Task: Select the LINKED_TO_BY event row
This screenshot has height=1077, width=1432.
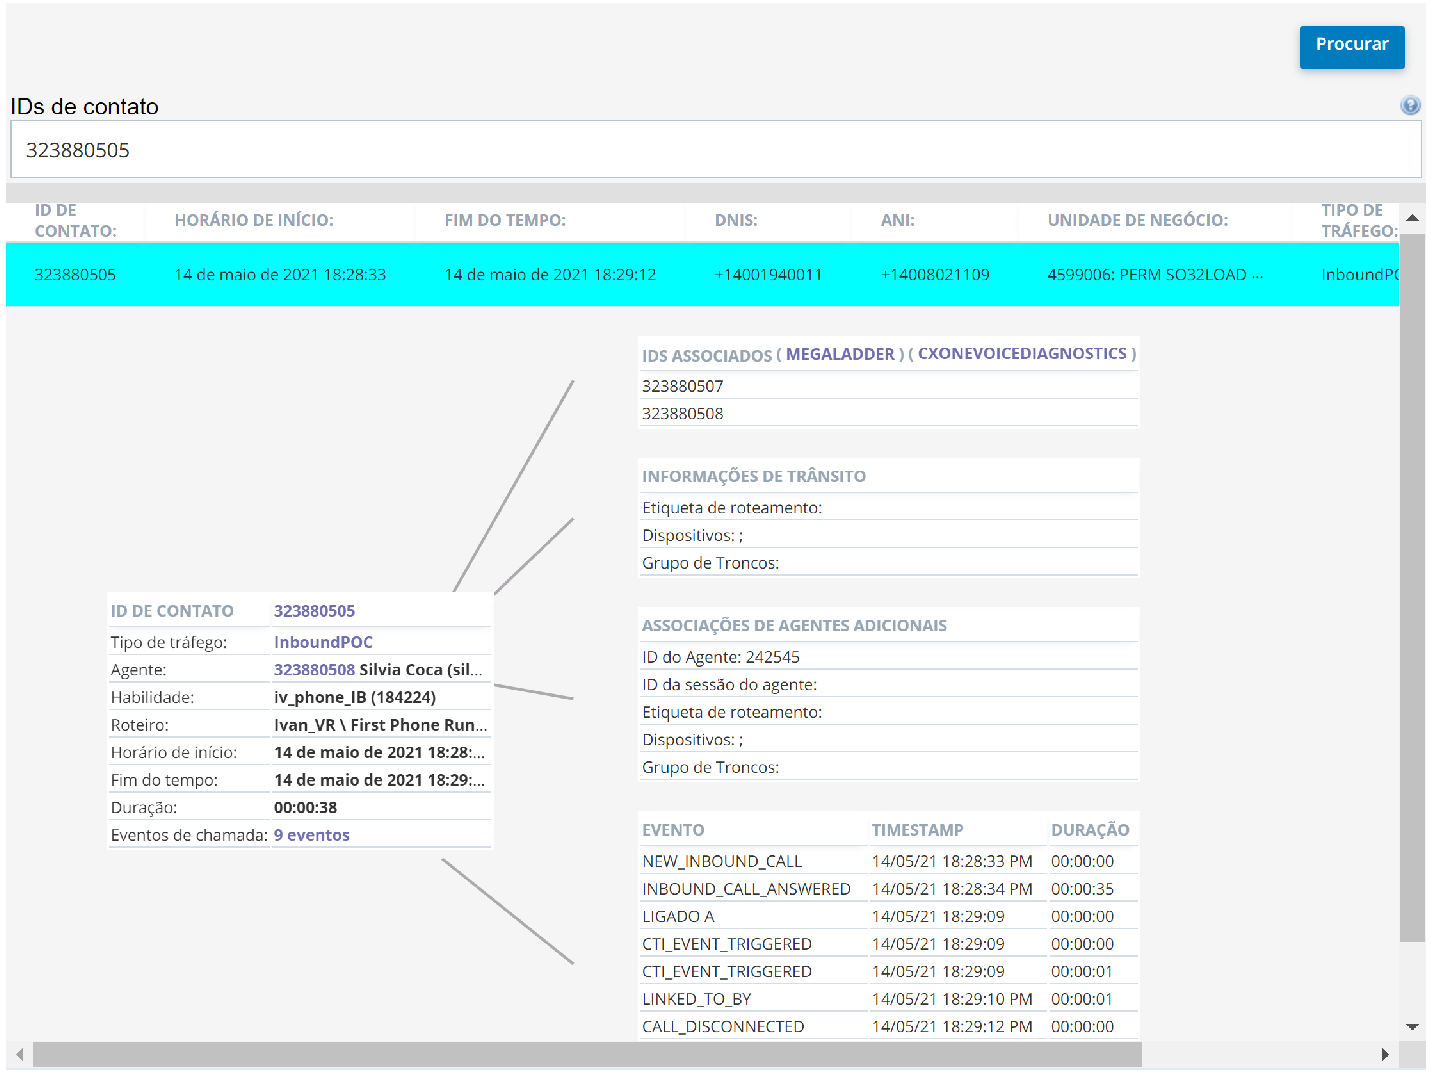Action: (x=888, y=999)
